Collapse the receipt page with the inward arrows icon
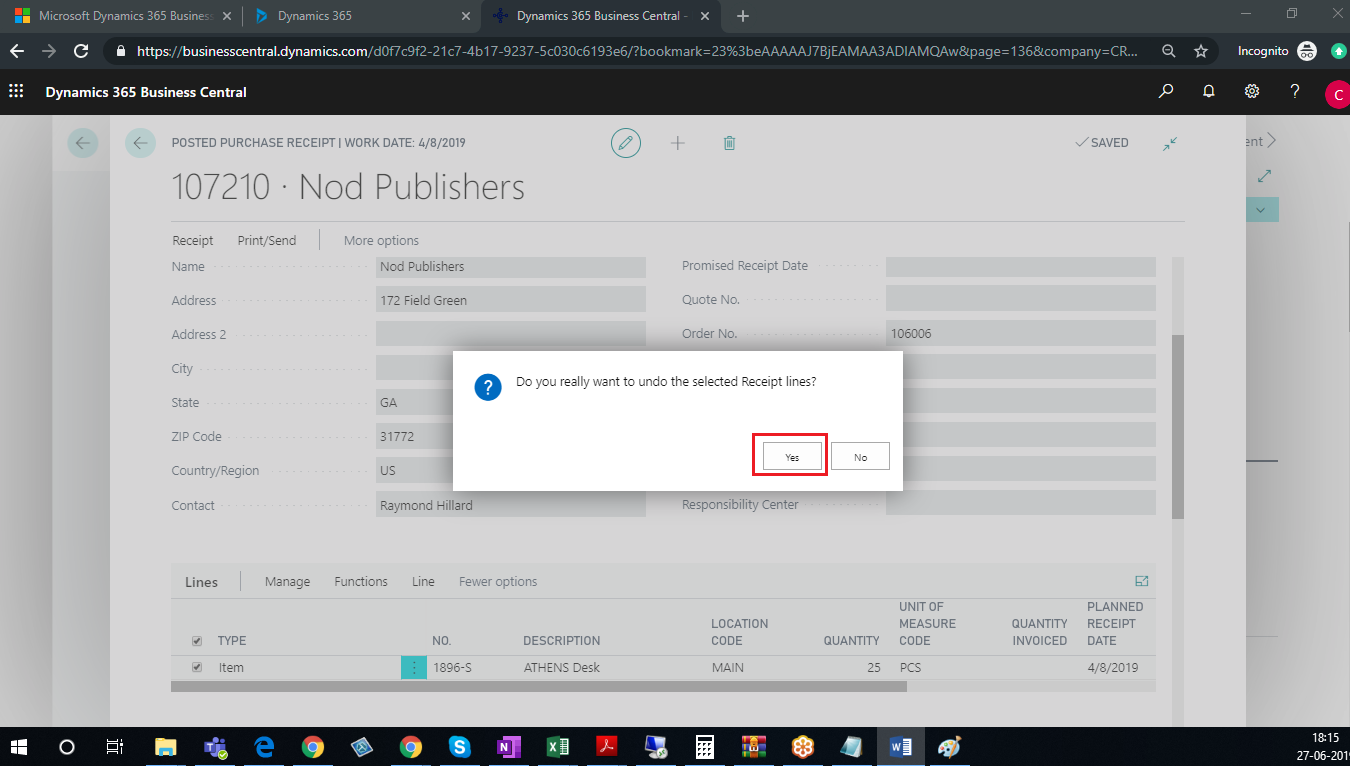This screenshot has width=1350, height=766. (x=1170, y=143)
